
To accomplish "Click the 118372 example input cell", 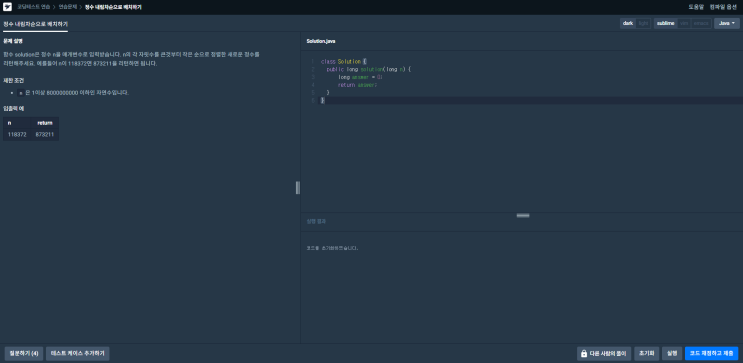I will [17, 135].
